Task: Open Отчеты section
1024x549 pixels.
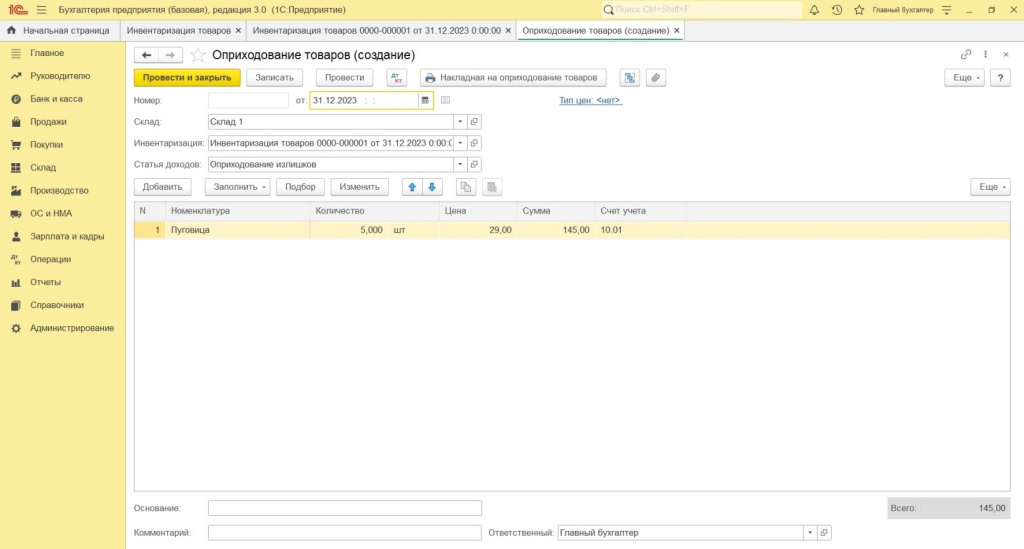Action: 63,282
